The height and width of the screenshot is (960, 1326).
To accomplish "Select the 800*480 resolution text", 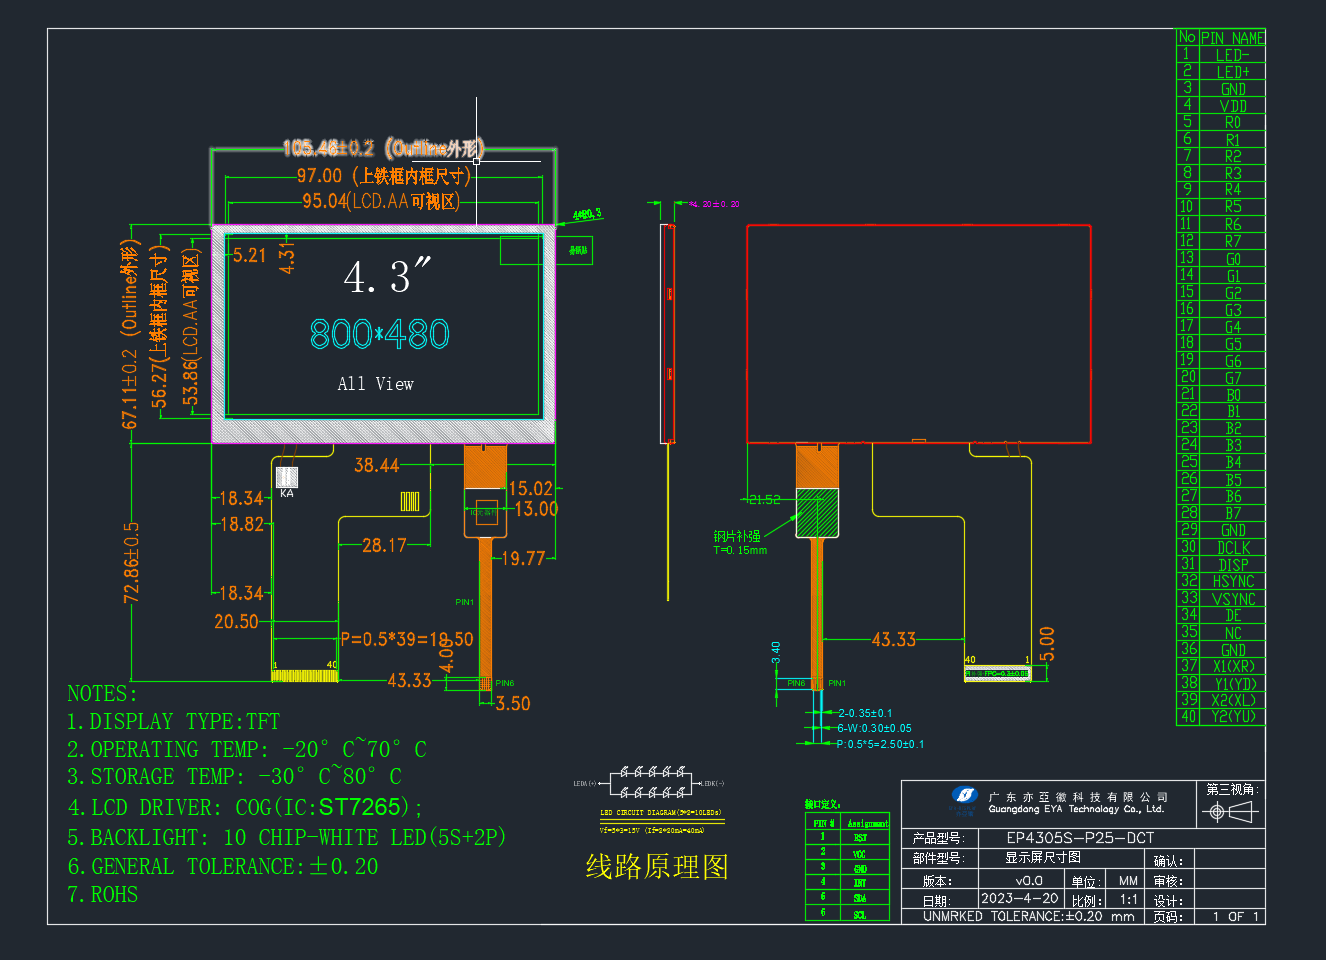I will point(380,334).
